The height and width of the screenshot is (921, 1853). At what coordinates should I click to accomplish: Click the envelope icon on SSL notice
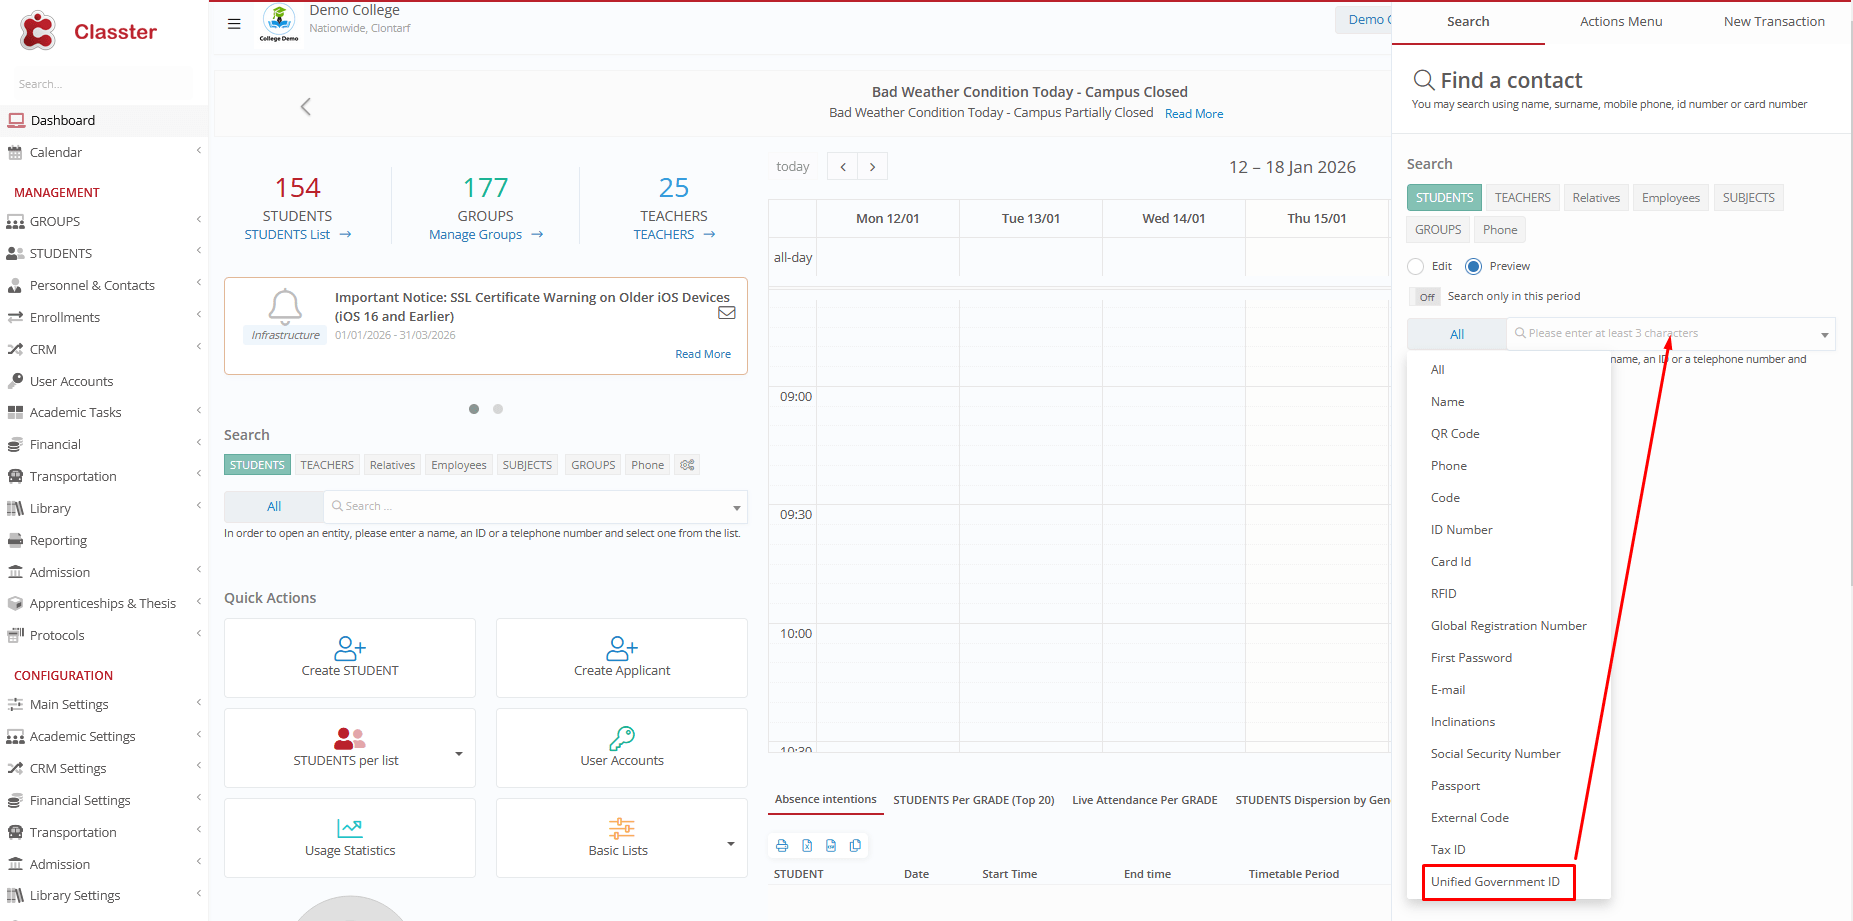tap(727, 313)
